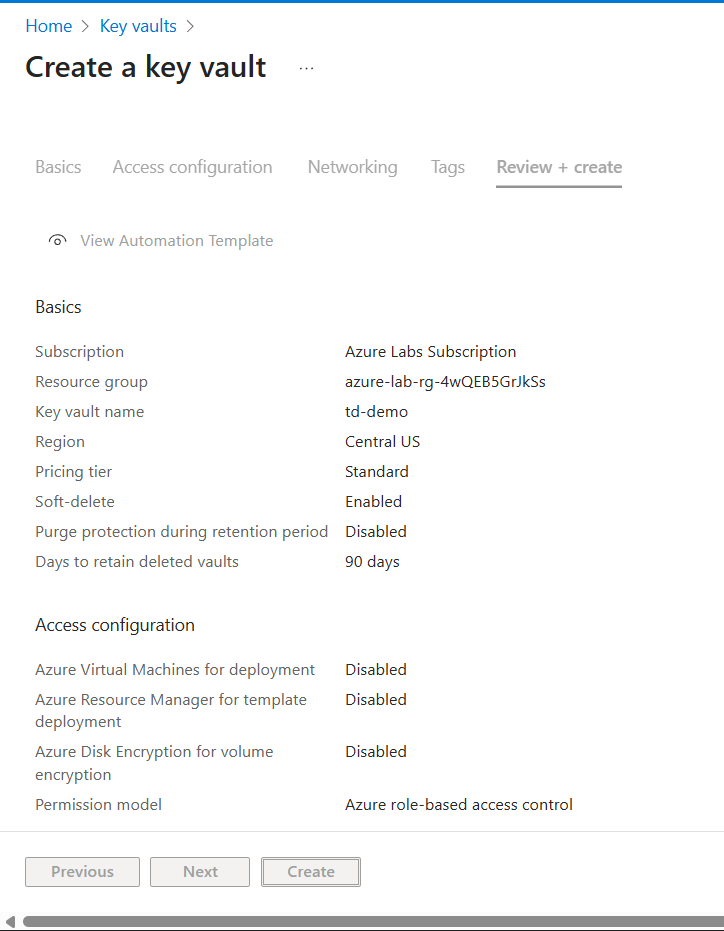This screenshot has width=724, height=931.
Task: Open the View Automation Template link
Action: (176, 241)
